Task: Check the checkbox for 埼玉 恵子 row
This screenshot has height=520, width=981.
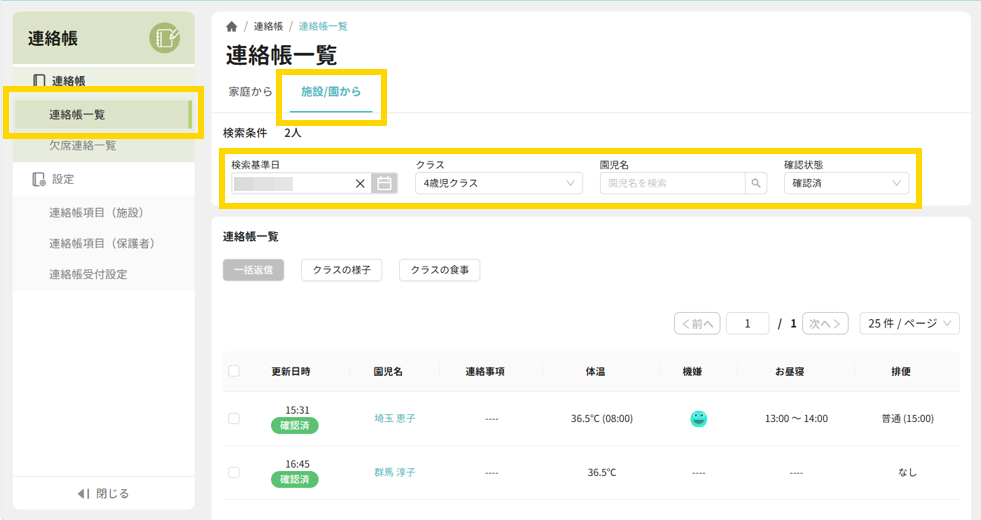Action: point(234,419)
